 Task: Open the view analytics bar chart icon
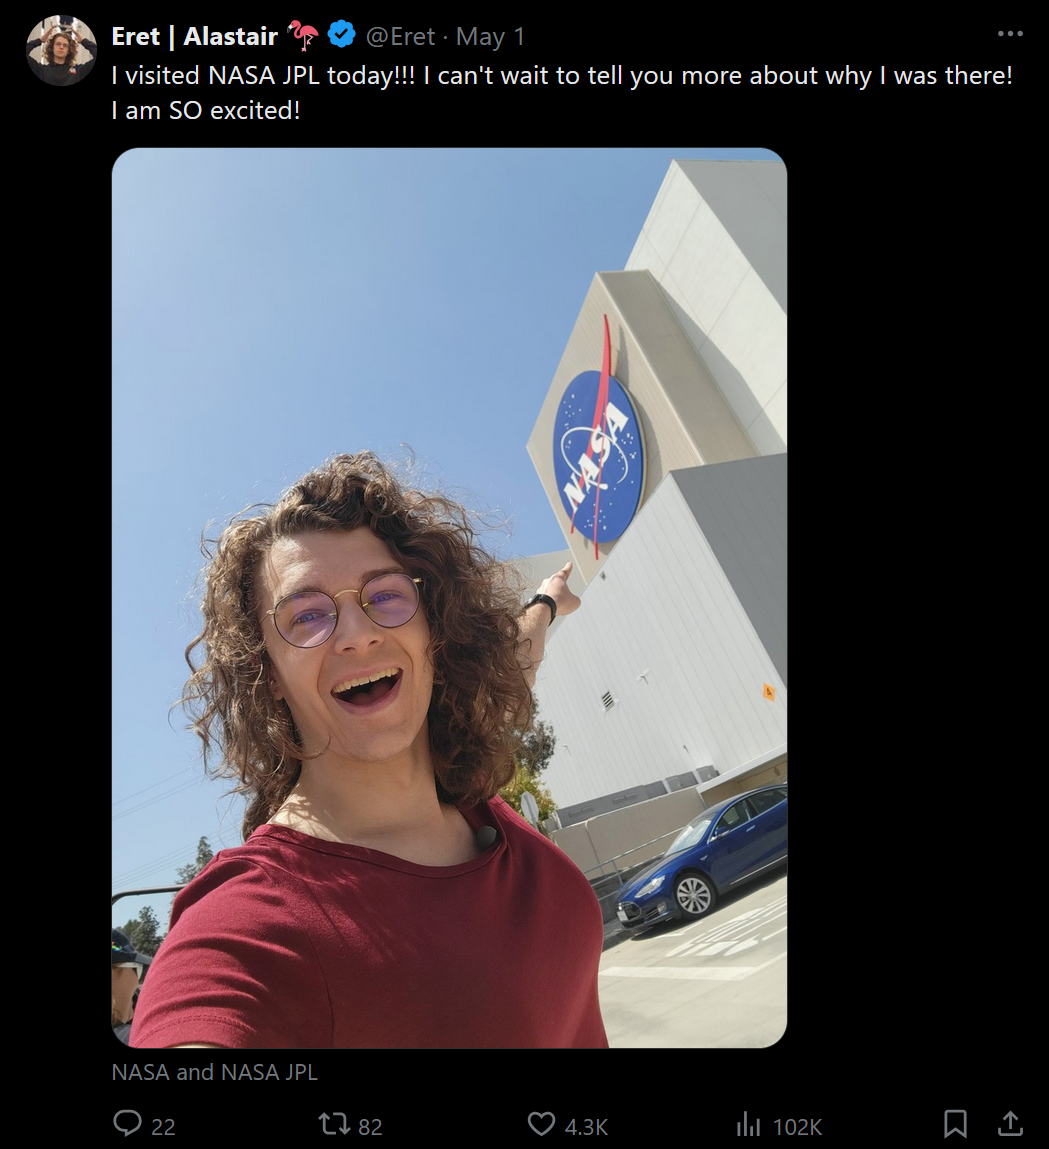pos(748,1123)
